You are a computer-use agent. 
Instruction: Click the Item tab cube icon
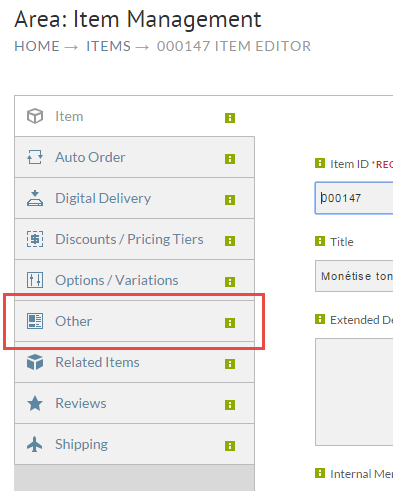coord(35,116)
